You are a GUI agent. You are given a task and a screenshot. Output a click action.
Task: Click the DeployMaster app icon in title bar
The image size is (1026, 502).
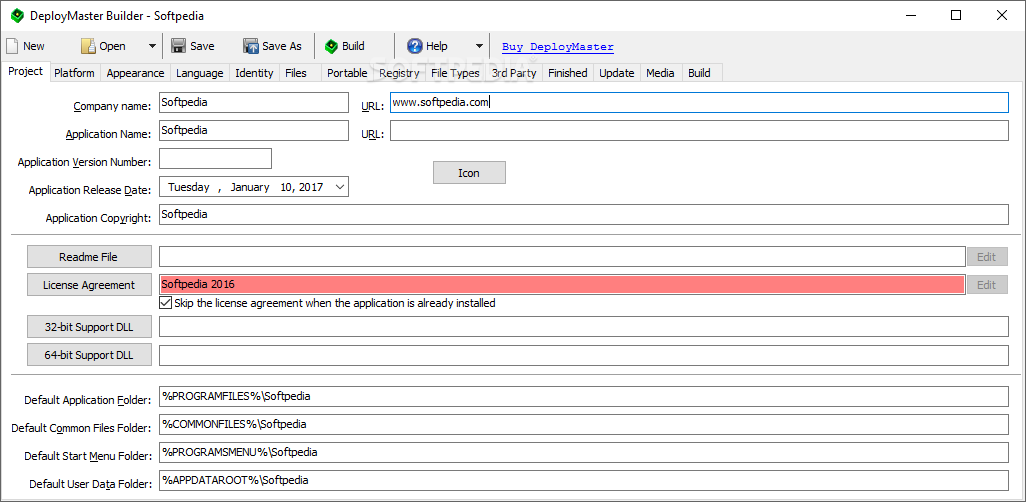click(x=17, y=15)
